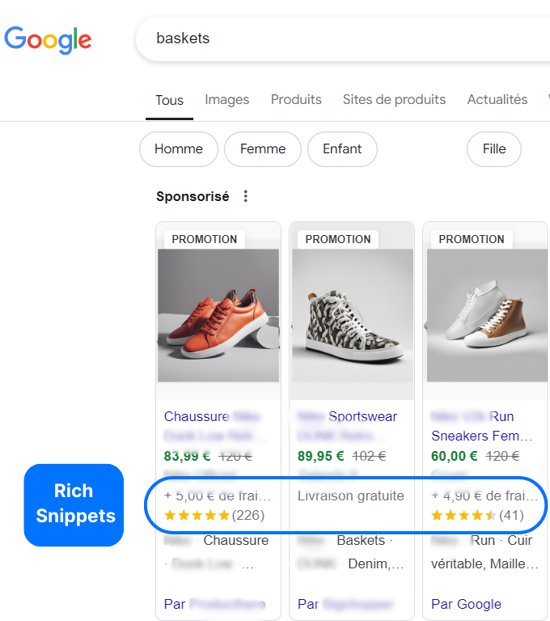Open the orange sneakers product image
Image resolution: width=550 pixels, height=621 pixels.
pos(219,315)
